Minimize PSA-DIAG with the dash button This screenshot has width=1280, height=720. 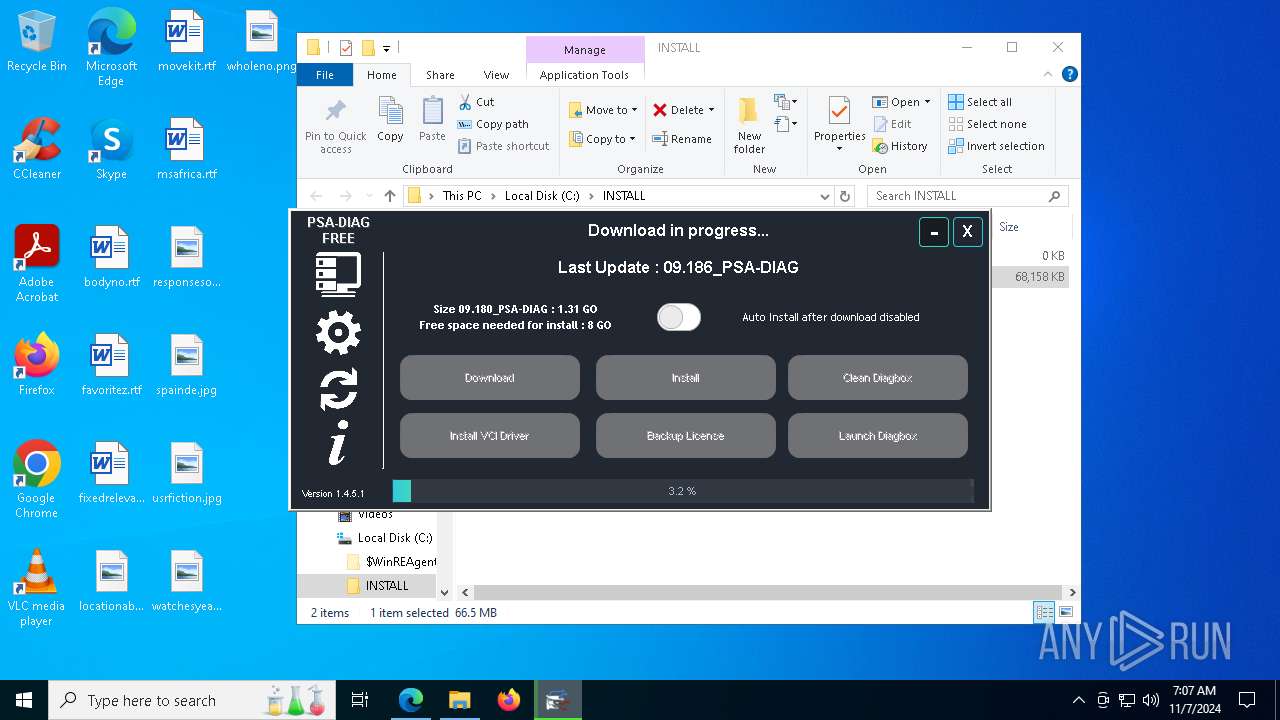coord(934,232)
